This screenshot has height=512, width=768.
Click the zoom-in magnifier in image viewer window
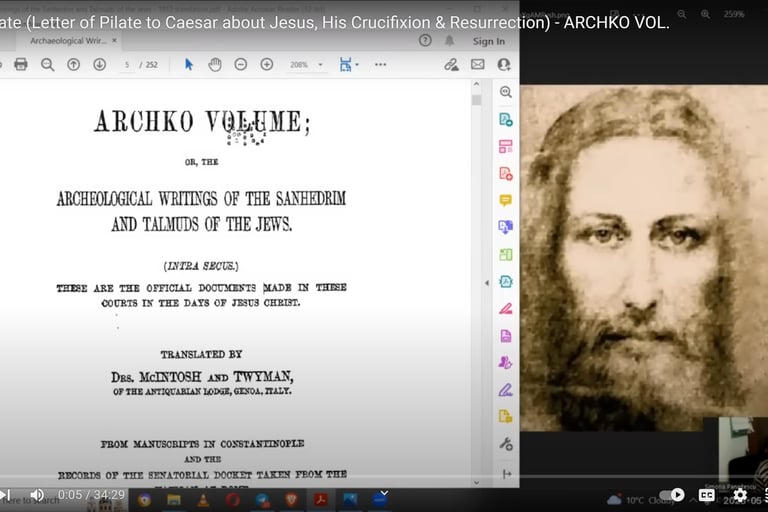click(705, 14)
